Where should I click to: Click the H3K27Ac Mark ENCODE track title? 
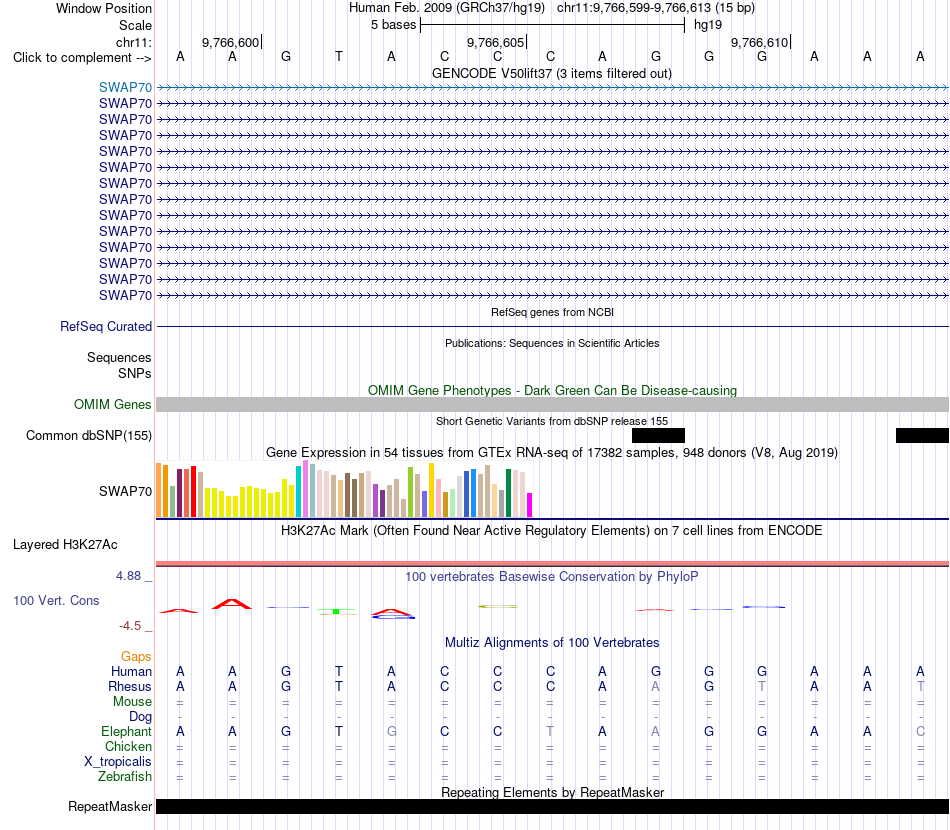click(551, 531)
